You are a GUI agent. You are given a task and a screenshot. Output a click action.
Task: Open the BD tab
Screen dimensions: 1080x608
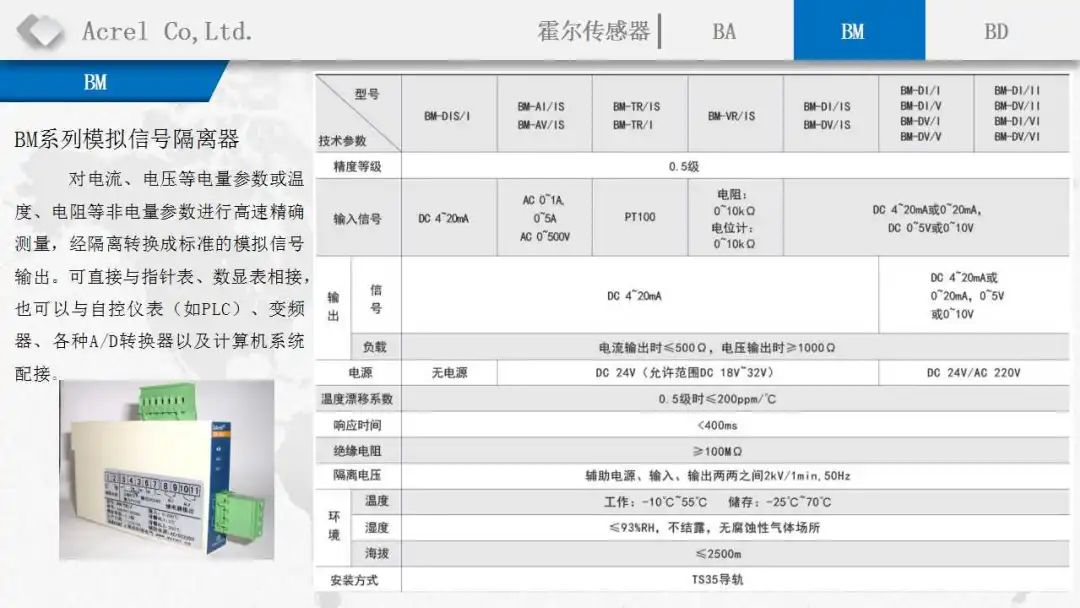pos(996,31)
